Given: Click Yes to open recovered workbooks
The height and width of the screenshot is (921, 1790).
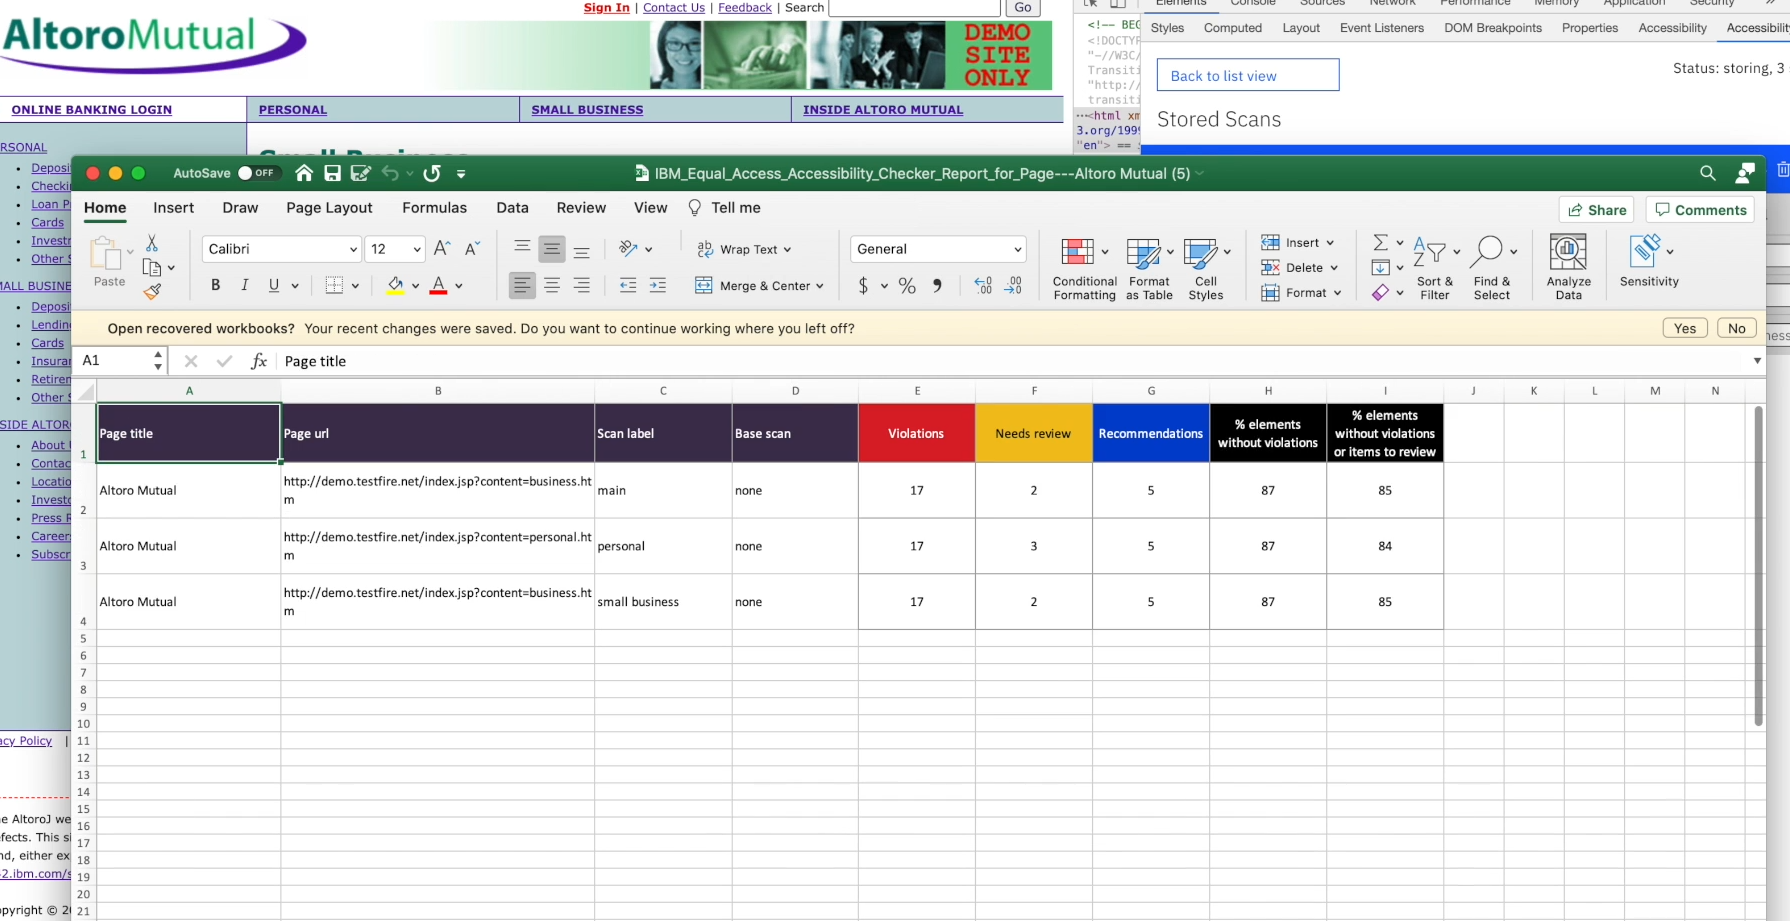Looking at the screenshot, I should pos(1685,328).
